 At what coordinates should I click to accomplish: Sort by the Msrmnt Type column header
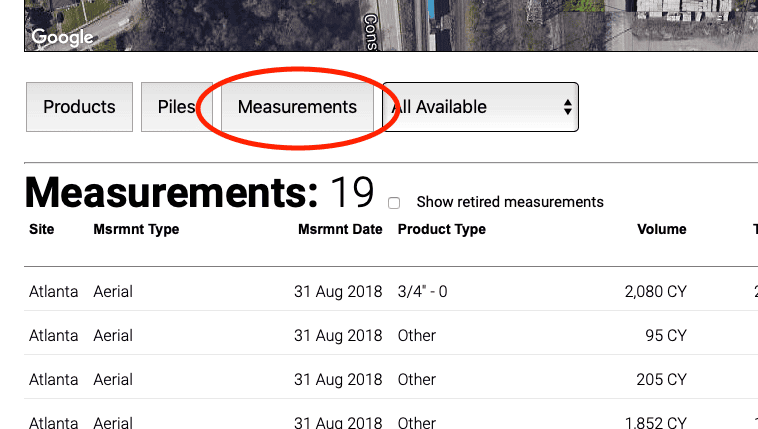136,229
